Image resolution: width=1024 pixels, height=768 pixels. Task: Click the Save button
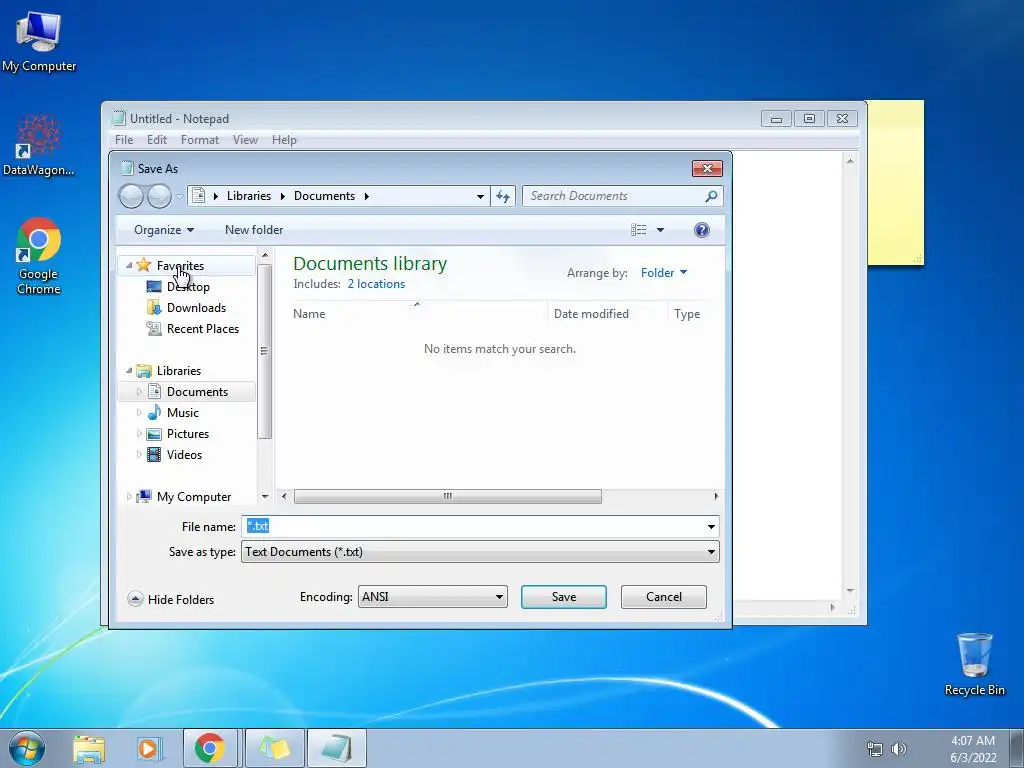click(564, 597)
